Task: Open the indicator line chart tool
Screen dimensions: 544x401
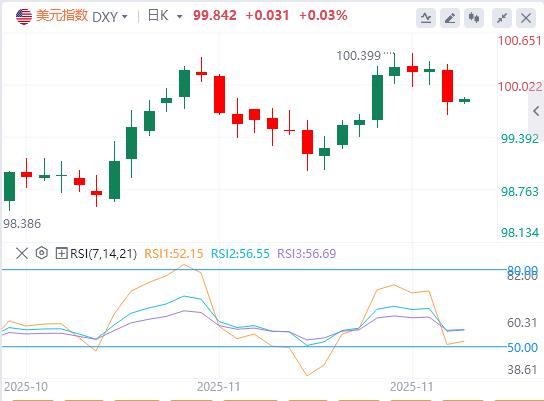Action: tap(426, 17)
